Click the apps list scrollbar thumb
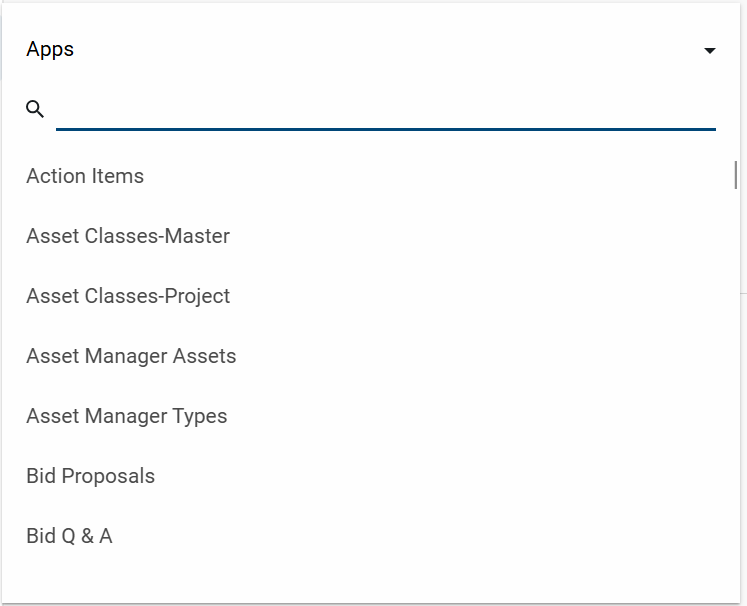The width and height of the screenshot is (747, 606). 736,175
